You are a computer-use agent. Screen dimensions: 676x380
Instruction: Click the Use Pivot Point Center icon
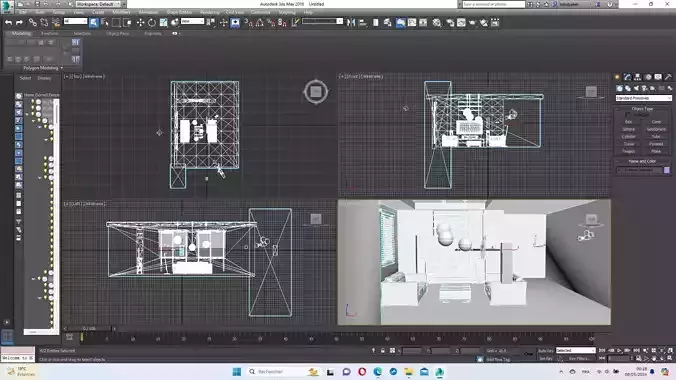point(211,22)
